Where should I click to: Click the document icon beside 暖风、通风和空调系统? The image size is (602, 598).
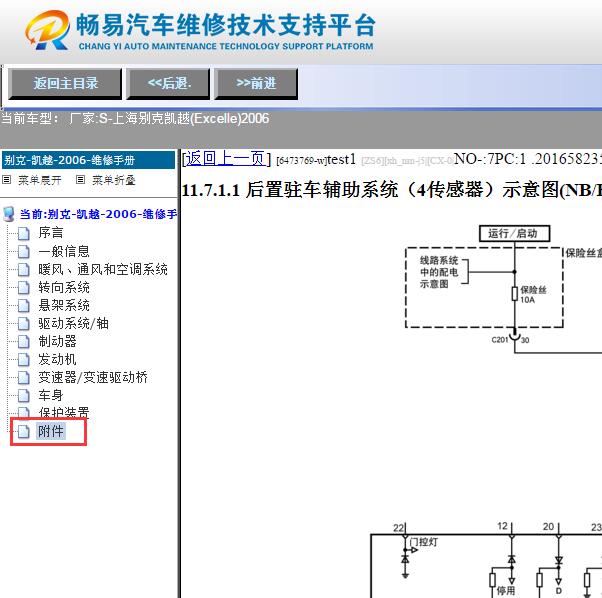click(23, 270)
